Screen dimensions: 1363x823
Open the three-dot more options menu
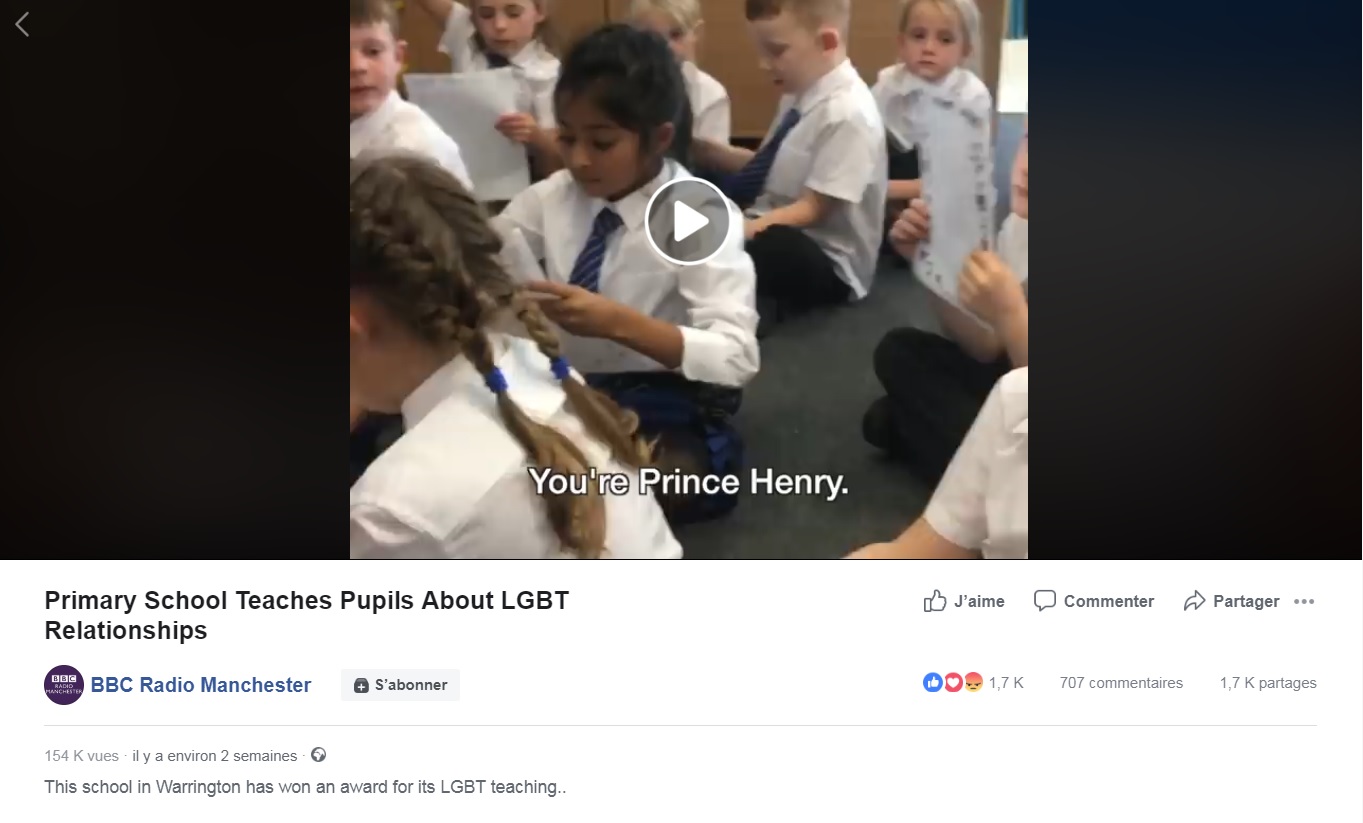tap(1304, 601)
